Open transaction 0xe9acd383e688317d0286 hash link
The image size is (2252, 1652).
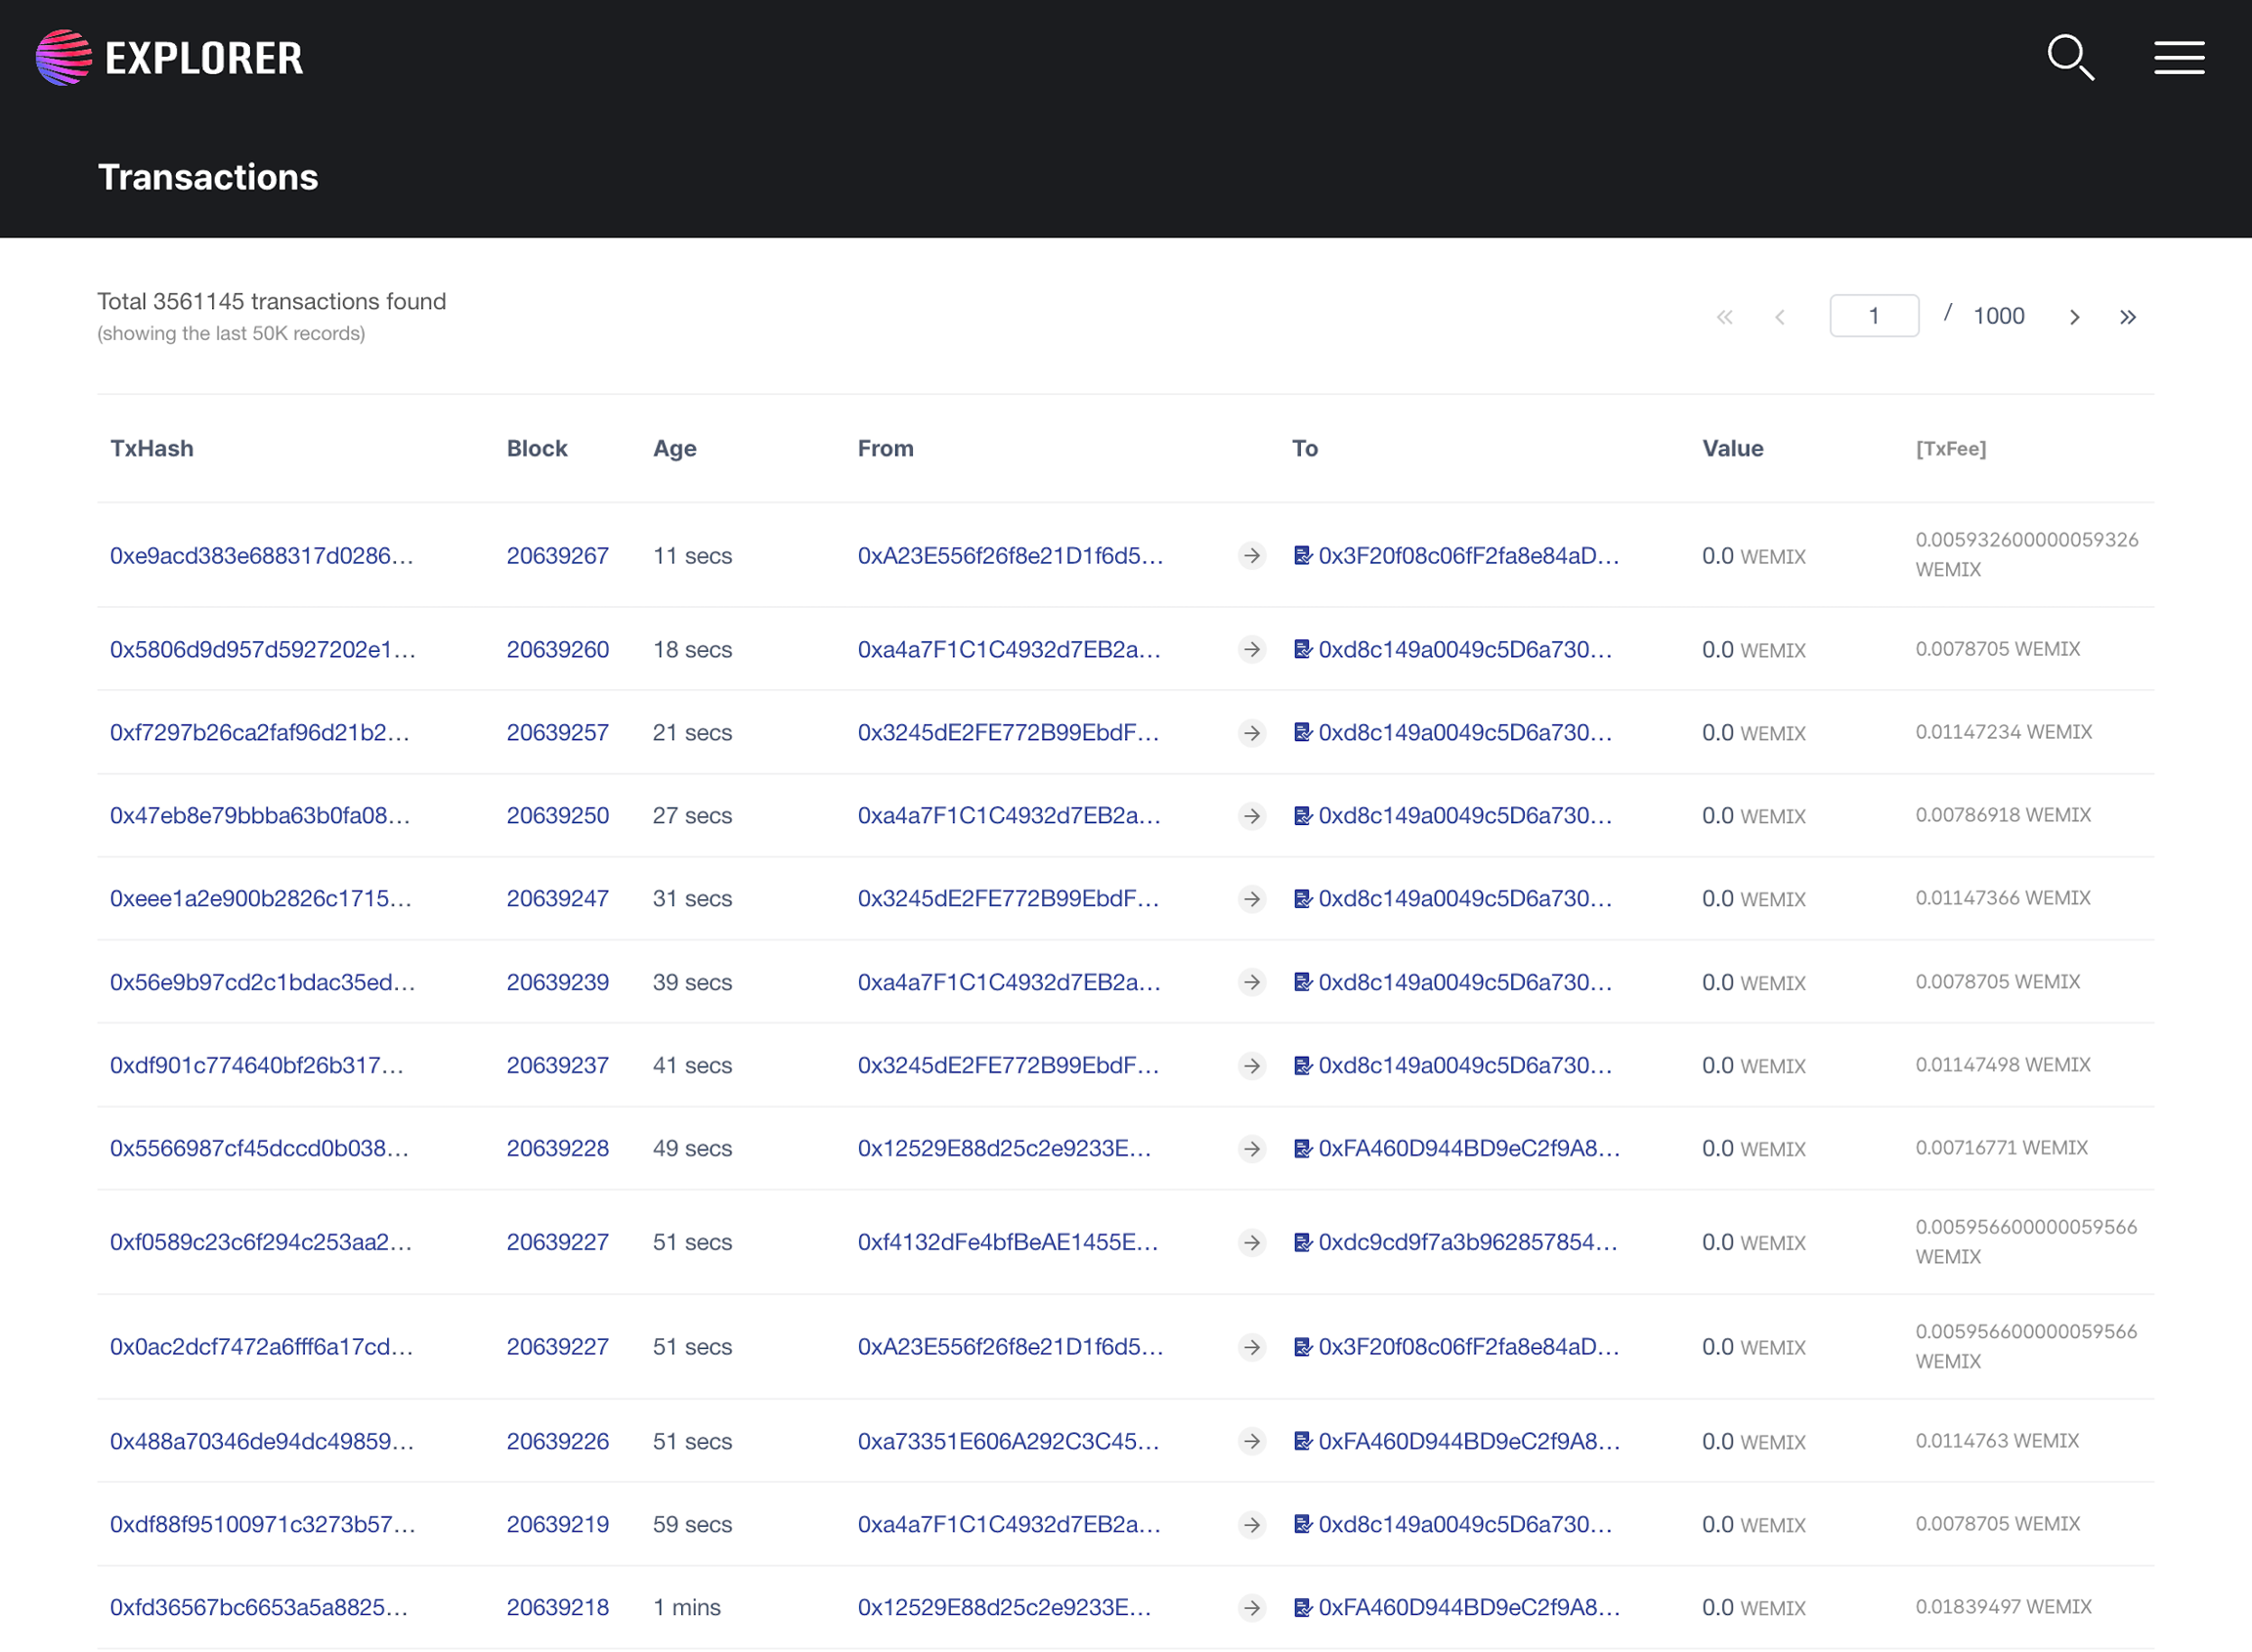(261, 556)
